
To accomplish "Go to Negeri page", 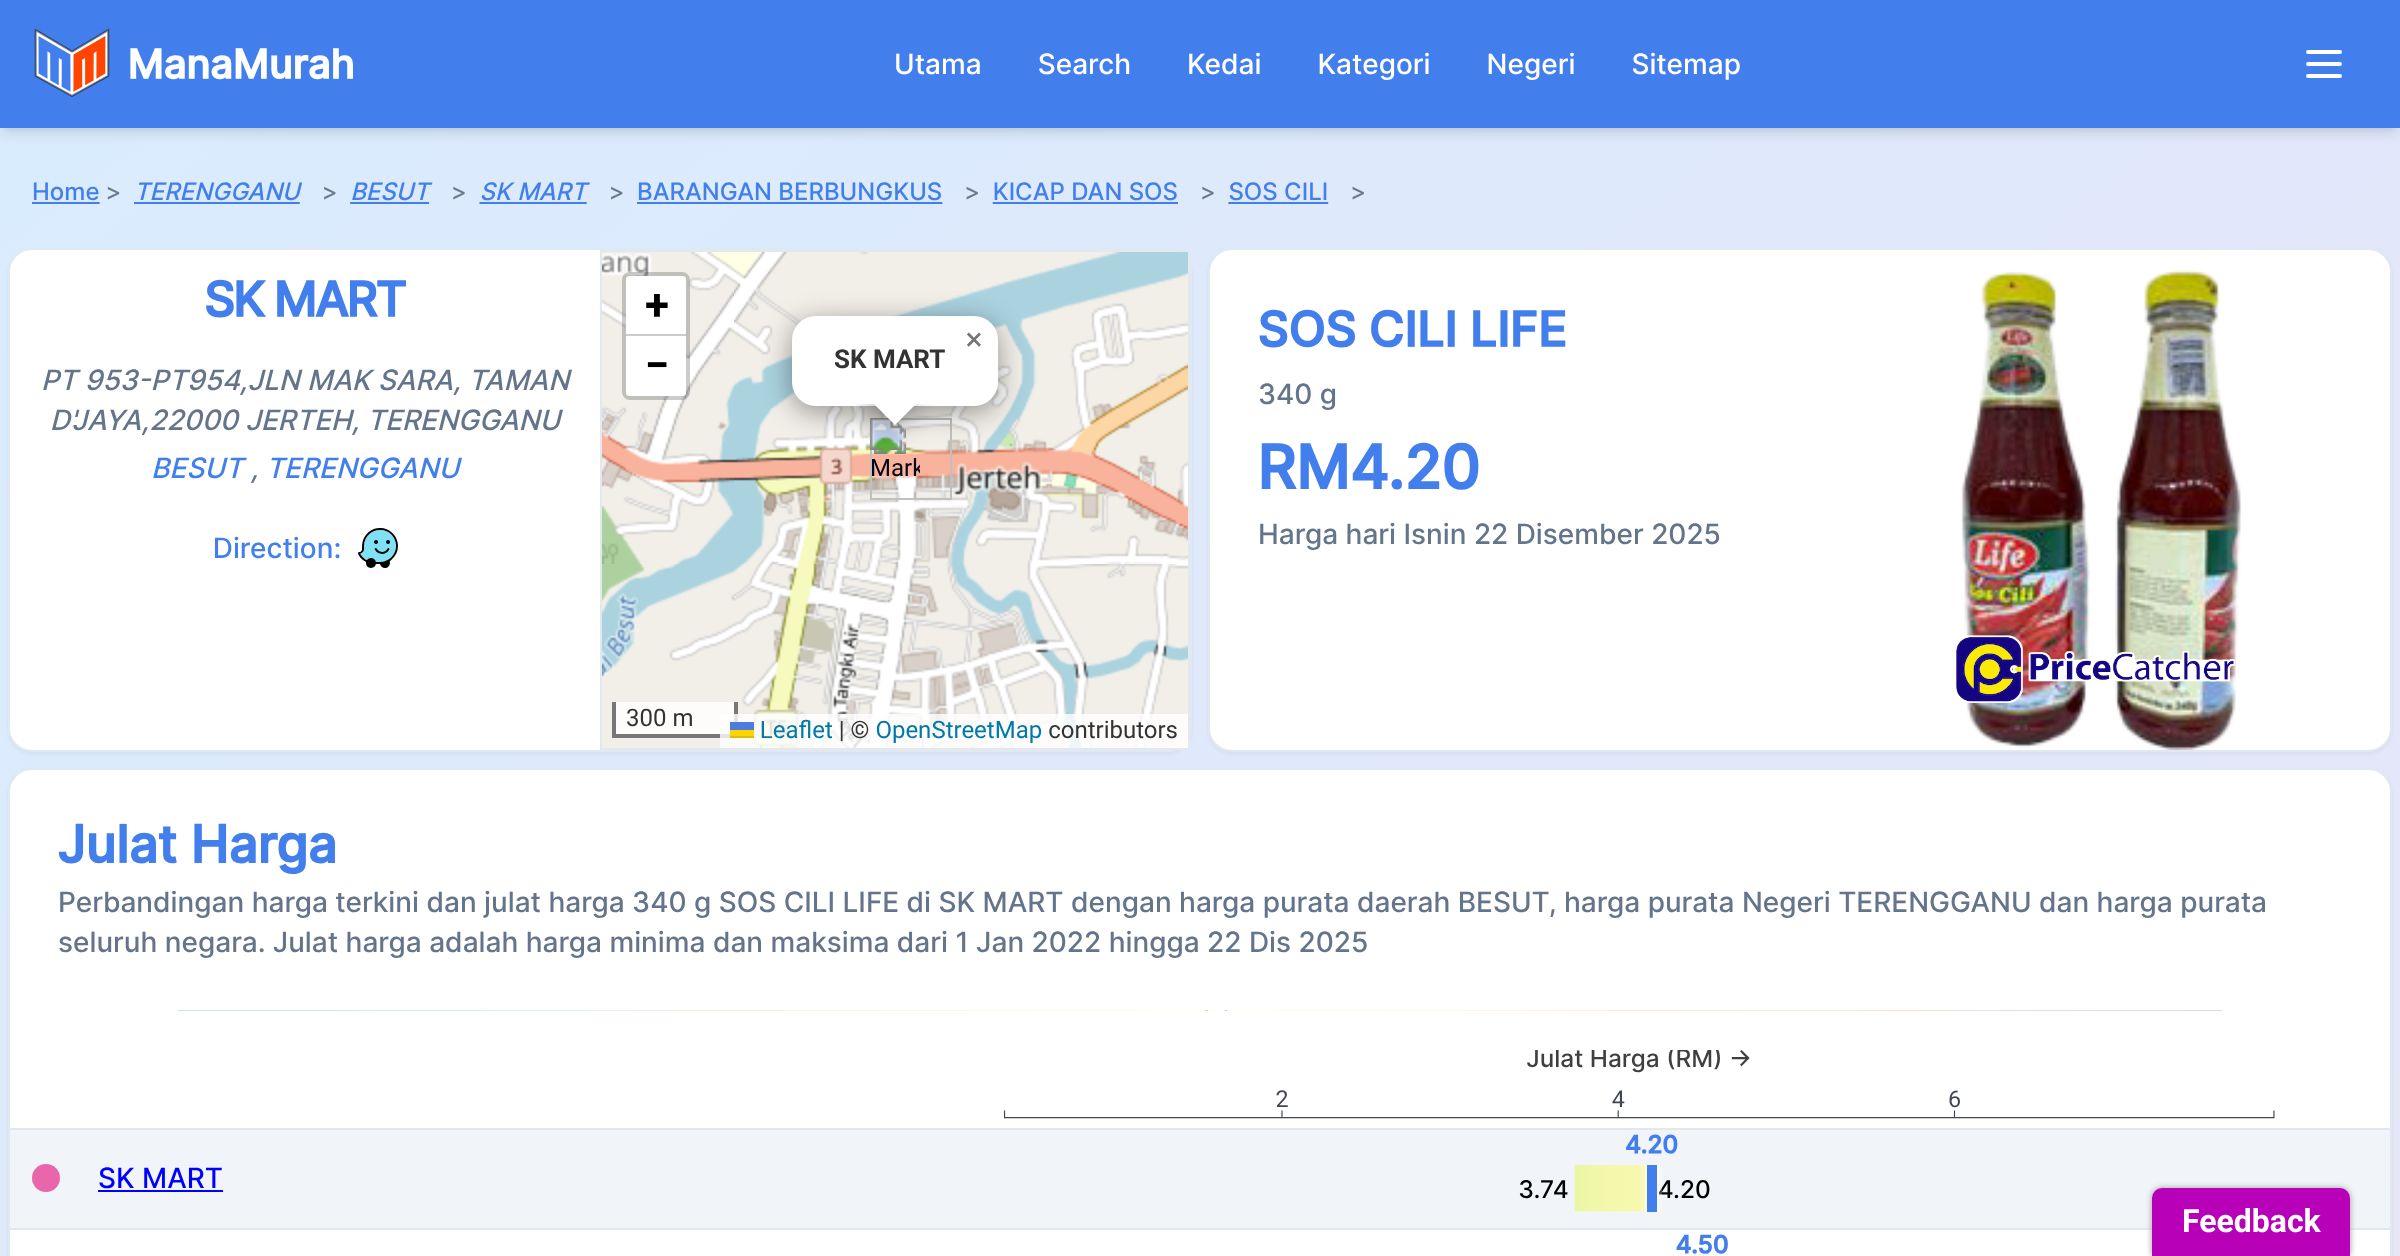I will [x=1530, y=64].
